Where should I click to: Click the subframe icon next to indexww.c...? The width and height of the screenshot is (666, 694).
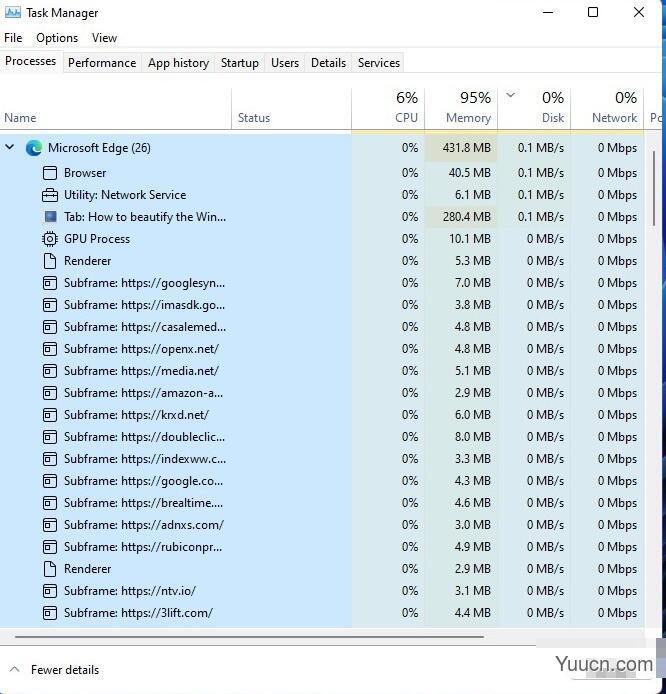coord(50,459)
